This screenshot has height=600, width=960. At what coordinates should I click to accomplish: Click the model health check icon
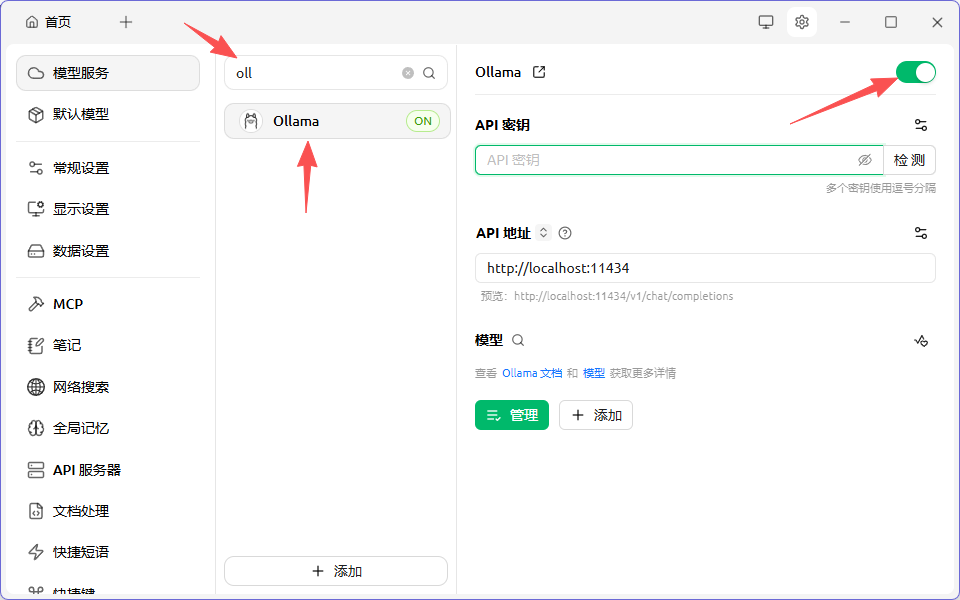[921, 340]
